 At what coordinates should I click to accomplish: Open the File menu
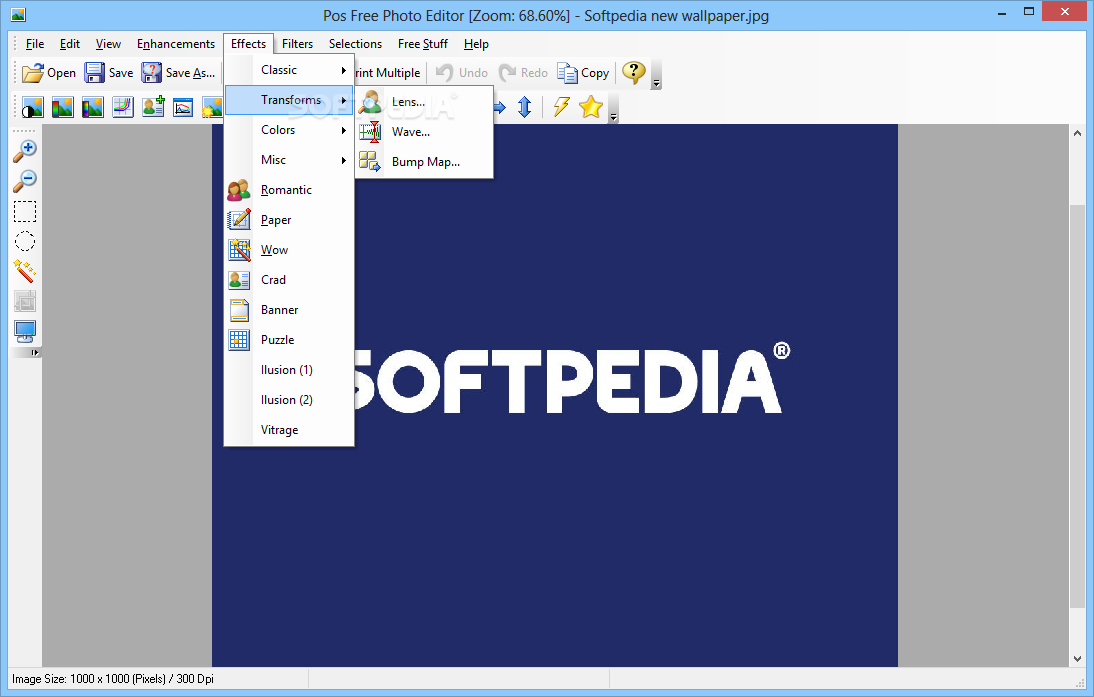(35, 44)
